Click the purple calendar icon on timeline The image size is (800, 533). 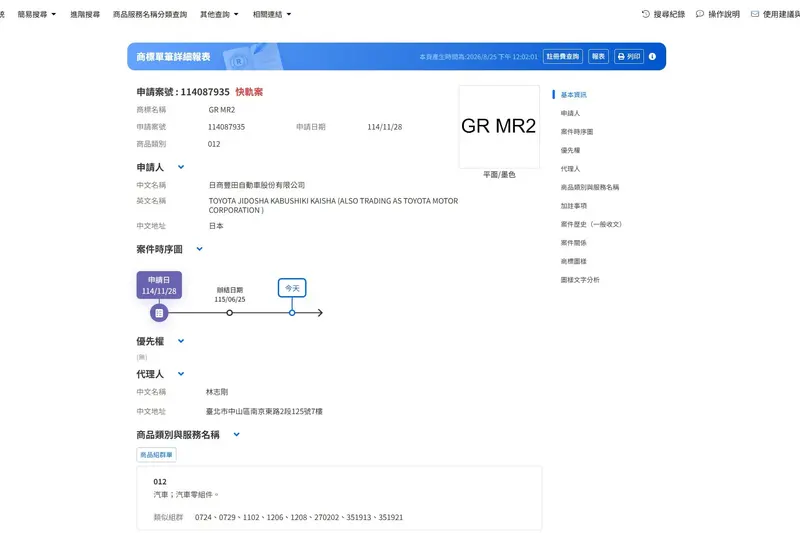point(159,313)
